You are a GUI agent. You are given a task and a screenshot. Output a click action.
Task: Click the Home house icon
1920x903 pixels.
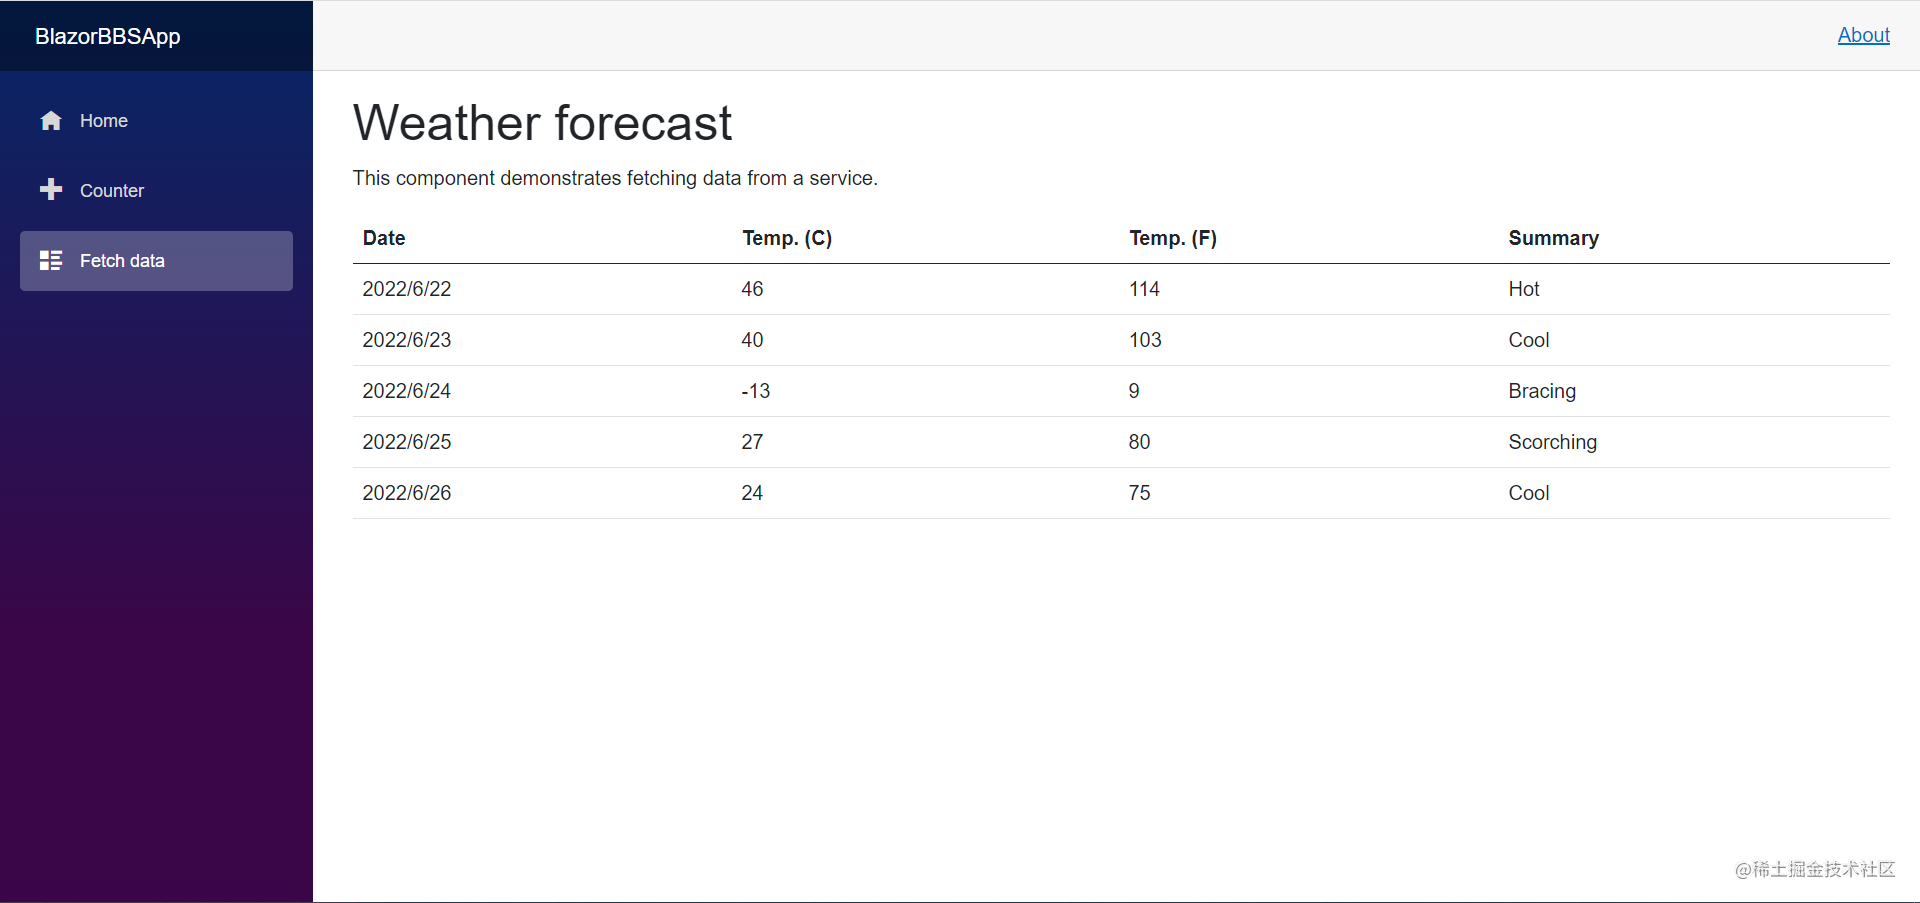51,121
